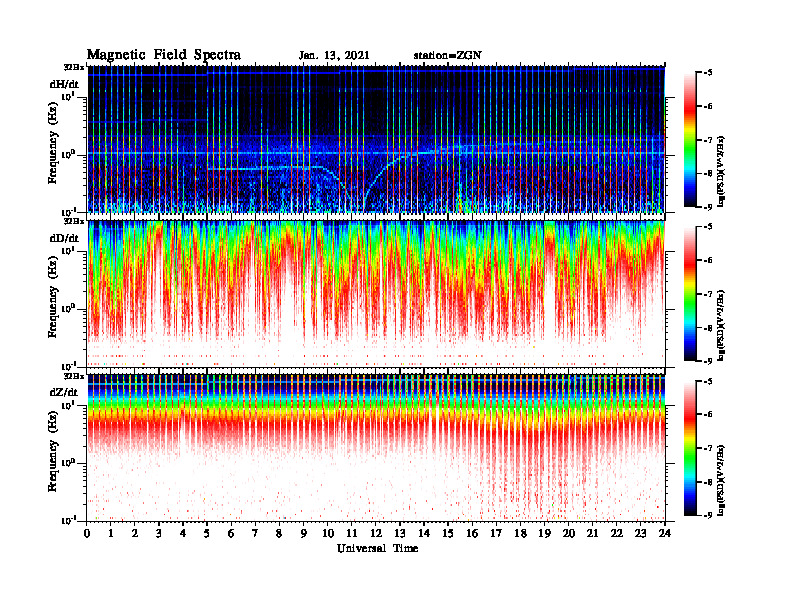Click hour tick label "7" on time axis
792x612 pixels.
[x=255, y=533]
